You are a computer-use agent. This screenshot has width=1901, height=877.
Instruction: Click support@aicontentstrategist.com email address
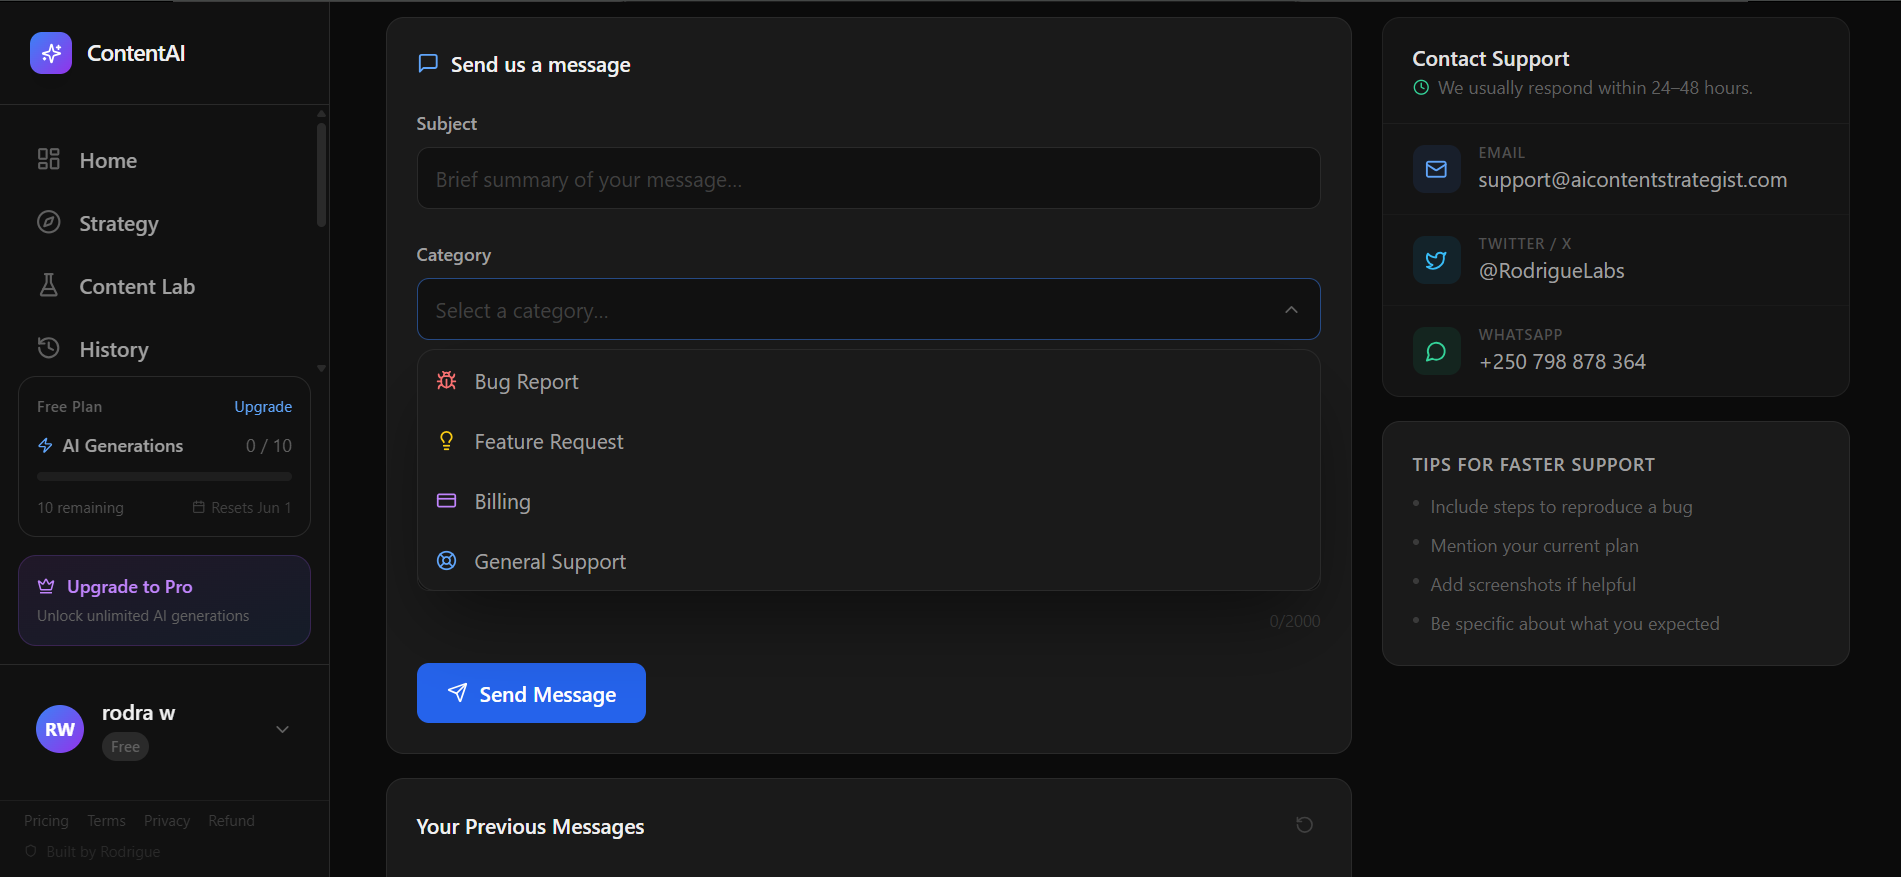click(1632, 180)
